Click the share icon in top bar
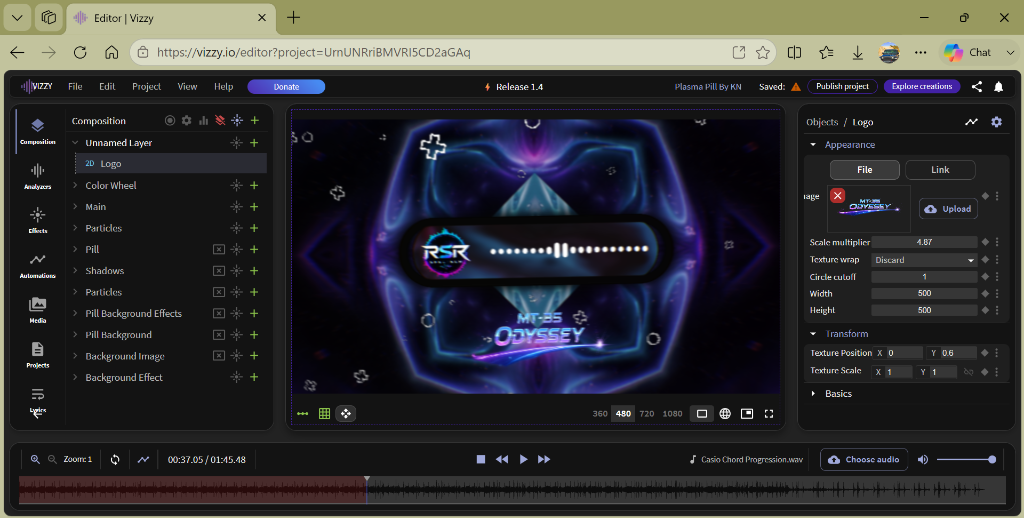Image resolution: width=1024 pixels, height=518 pixels. pos(977,86)
